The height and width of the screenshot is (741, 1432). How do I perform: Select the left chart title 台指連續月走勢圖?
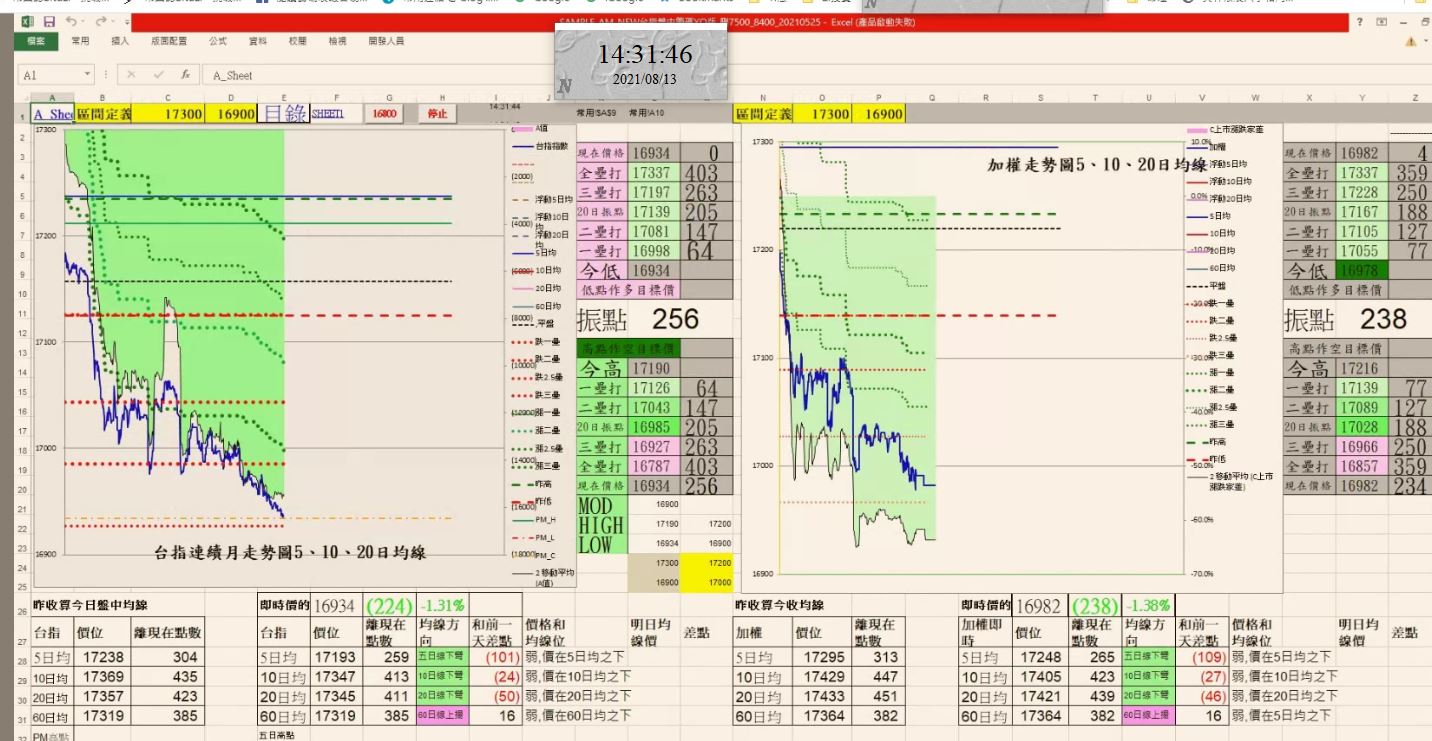coord(290,551)
